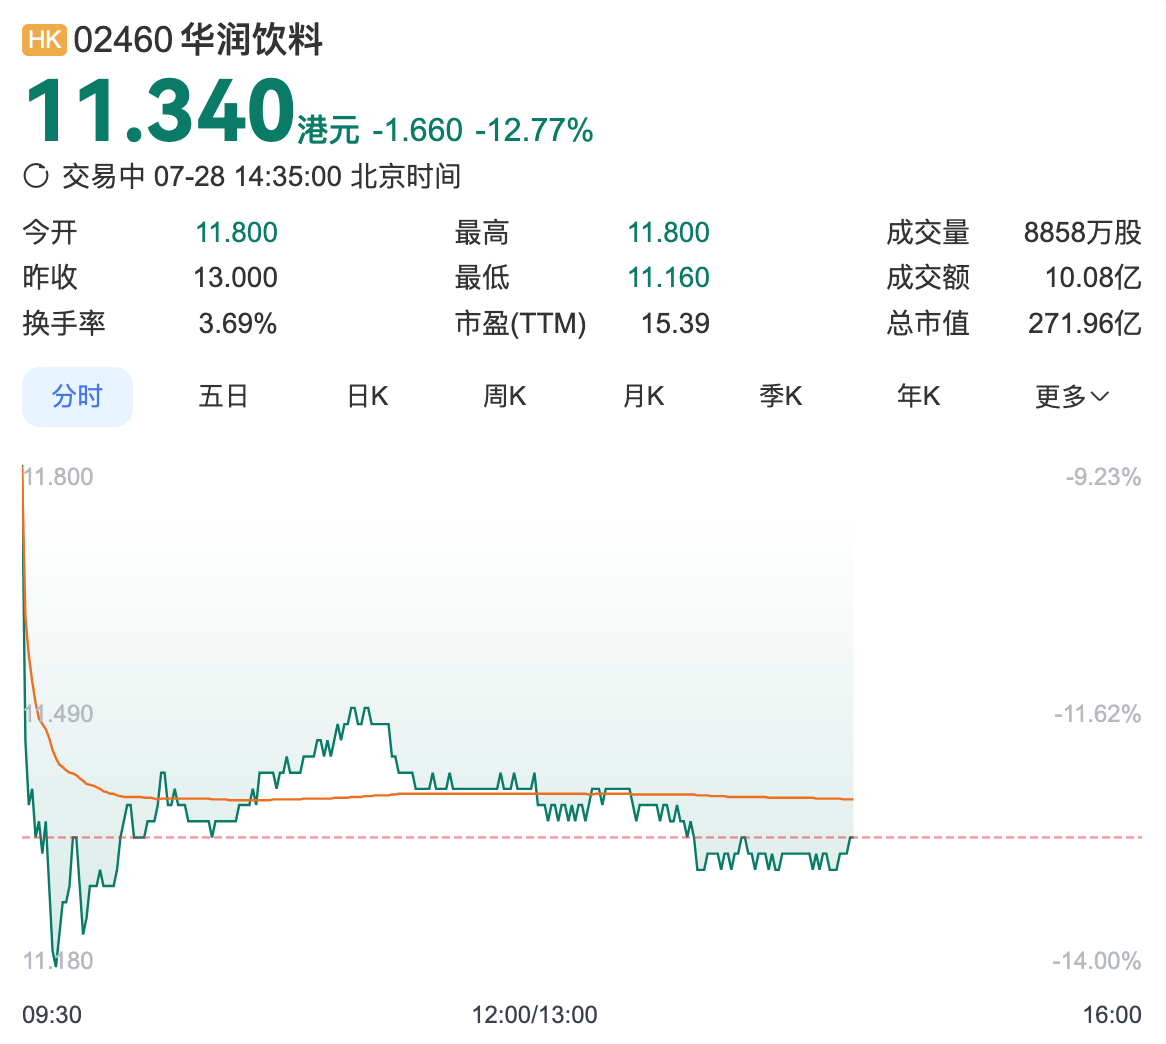Open the 日K chart tab
The image size is (1166, 1044).
click(x=367, y=396)
